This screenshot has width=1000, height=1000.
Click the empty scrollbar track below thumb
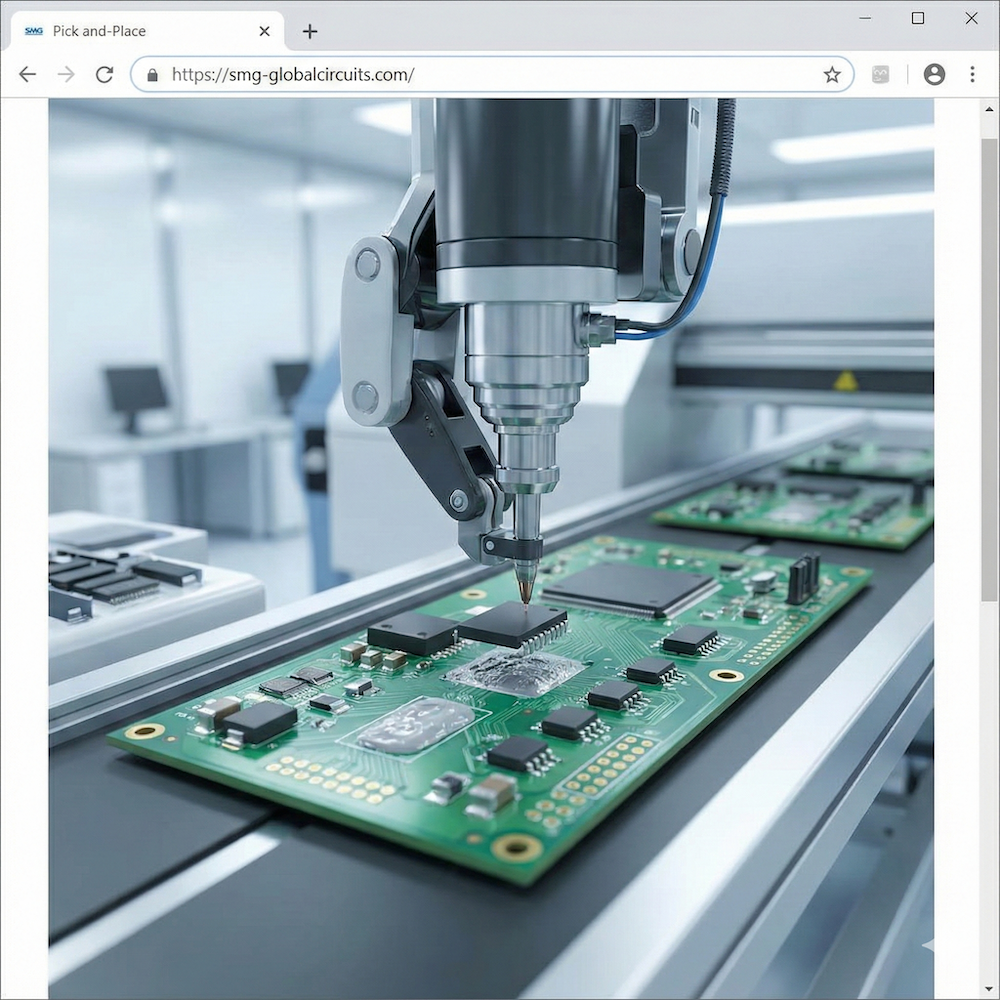pyautogui.click(x=989, y=800)
